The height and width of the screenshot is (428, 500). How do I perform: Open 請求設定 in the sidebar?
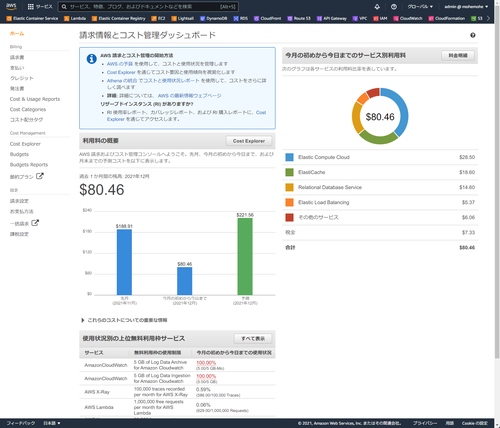[x=19, y=201]
